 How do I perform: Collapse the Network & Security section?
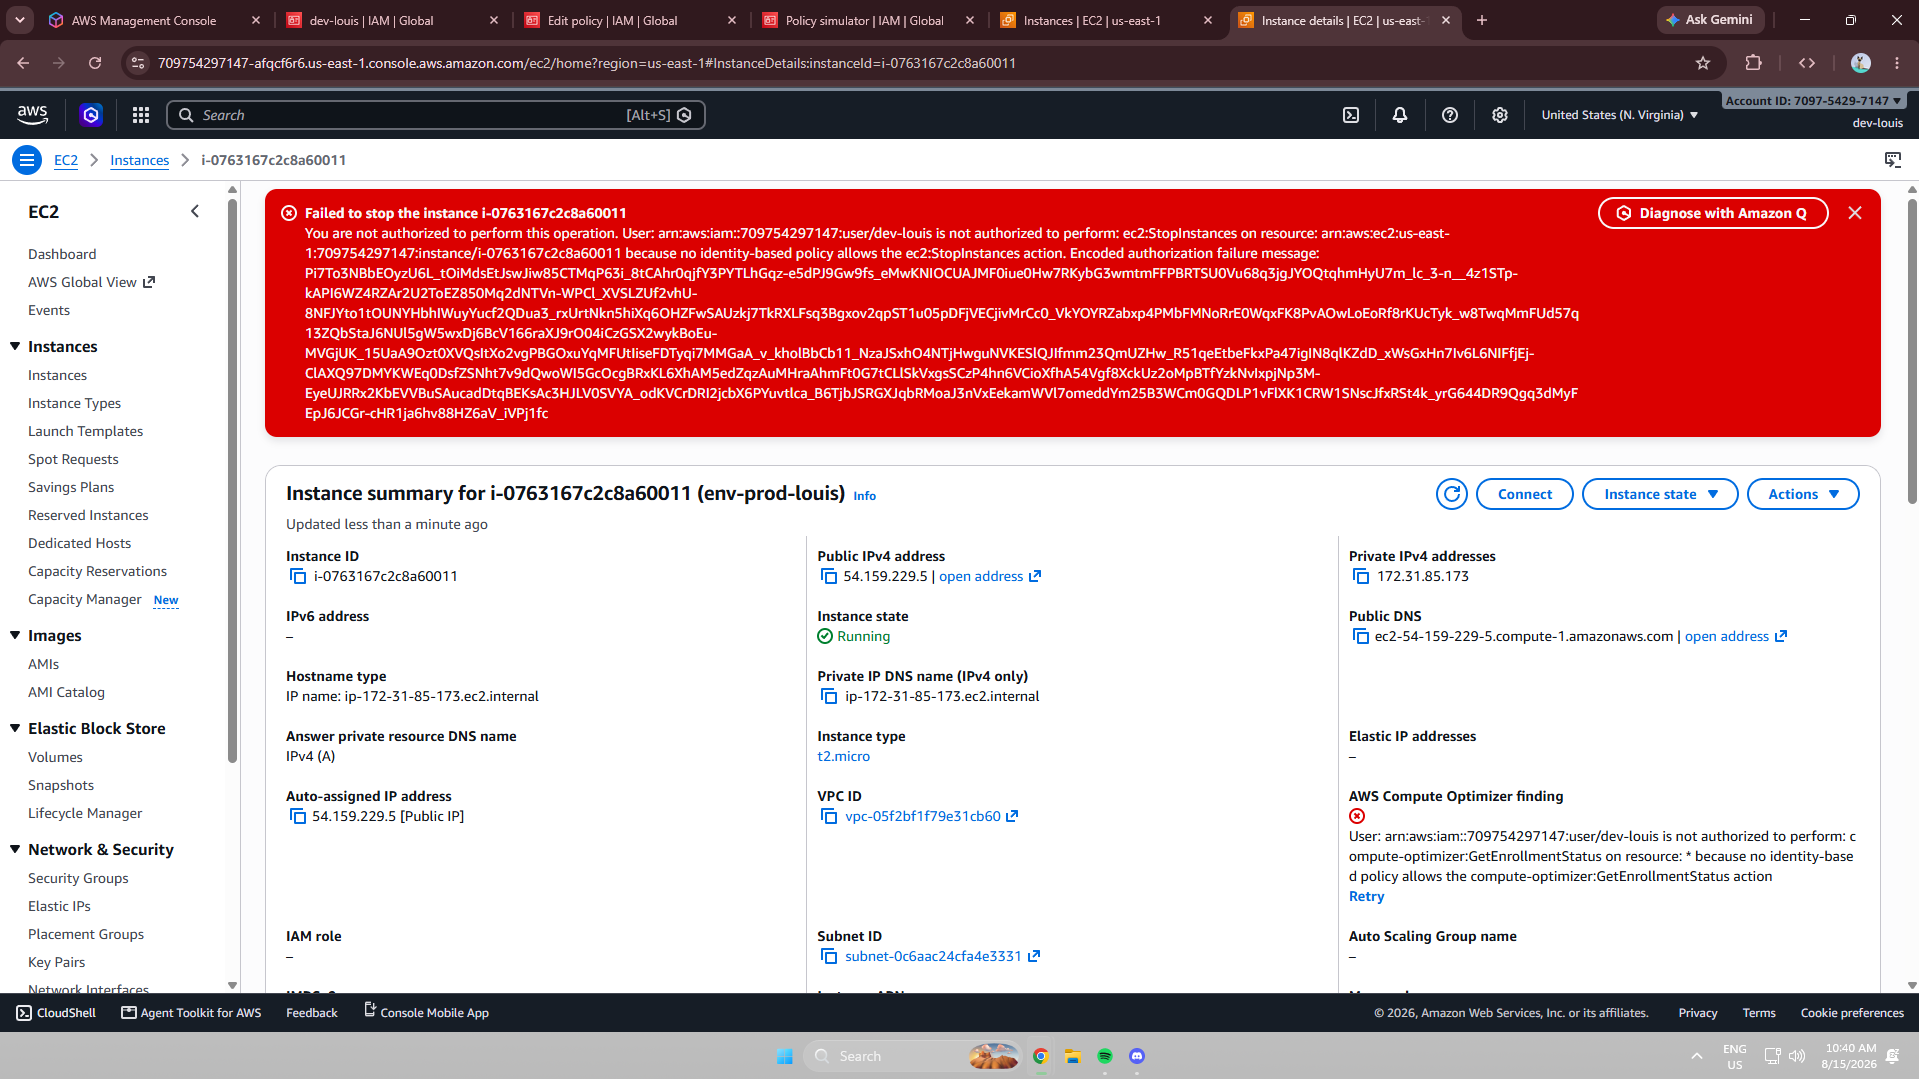(15, 849)
